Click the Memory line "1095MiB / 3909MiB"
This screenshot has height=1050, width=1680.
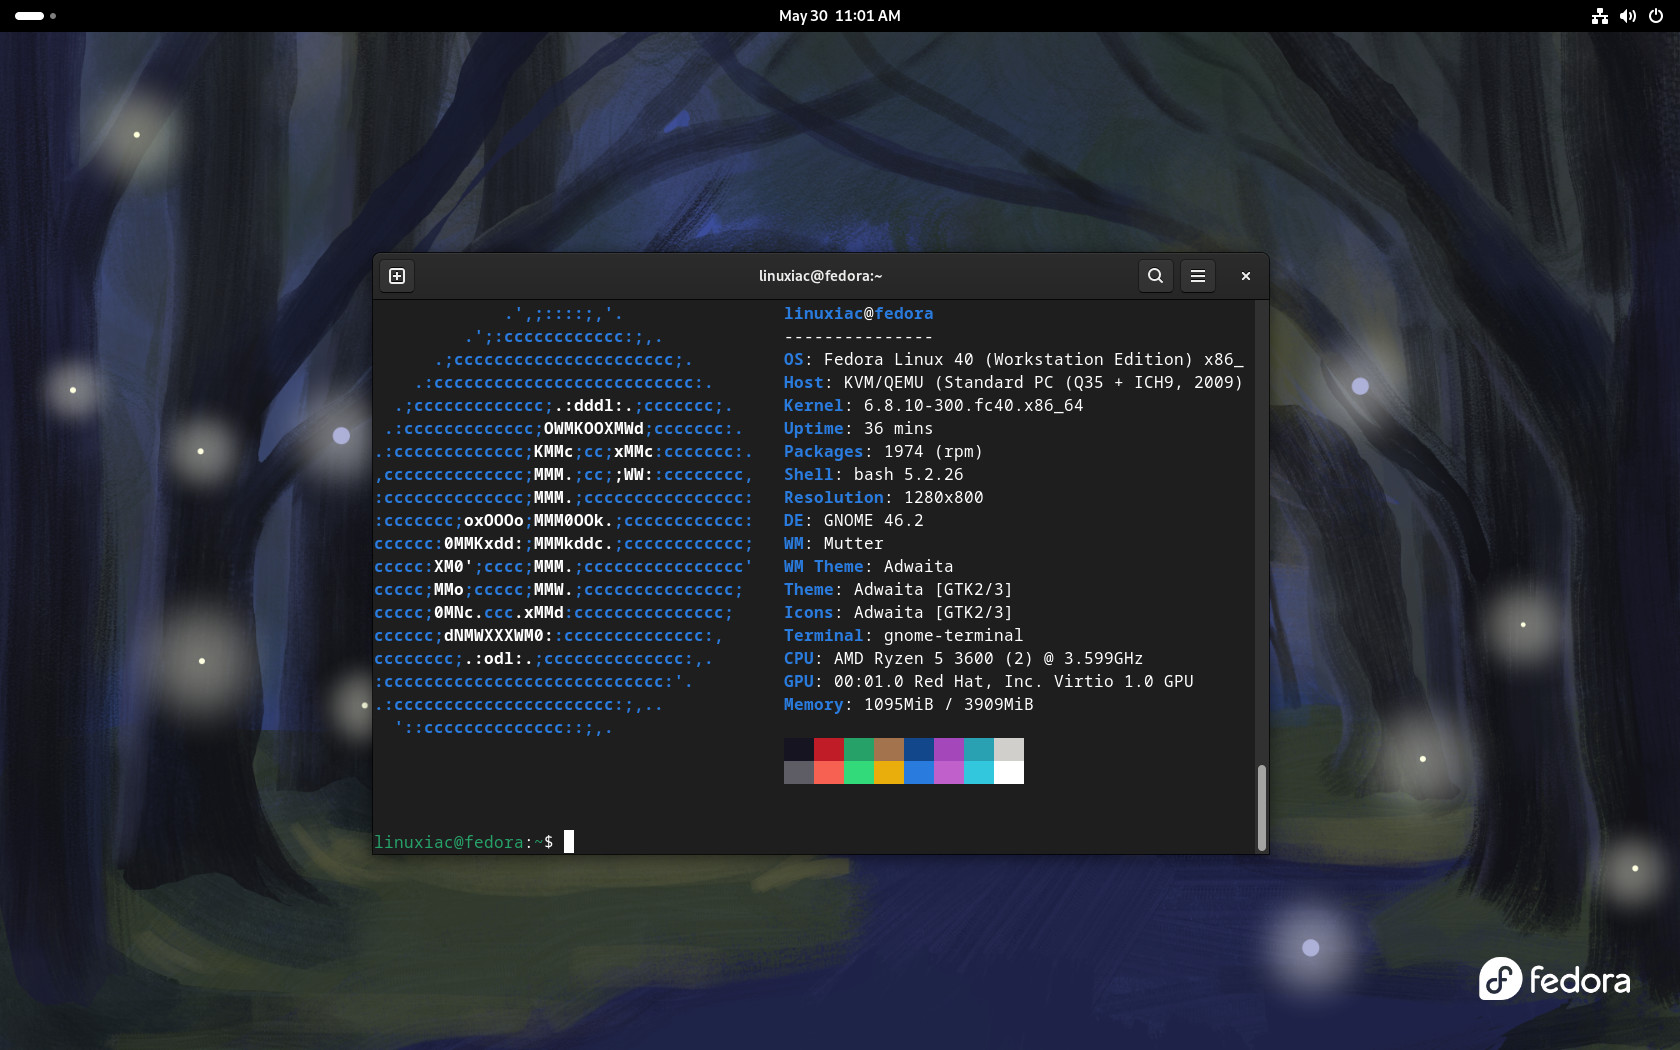[x=909, y=705]
